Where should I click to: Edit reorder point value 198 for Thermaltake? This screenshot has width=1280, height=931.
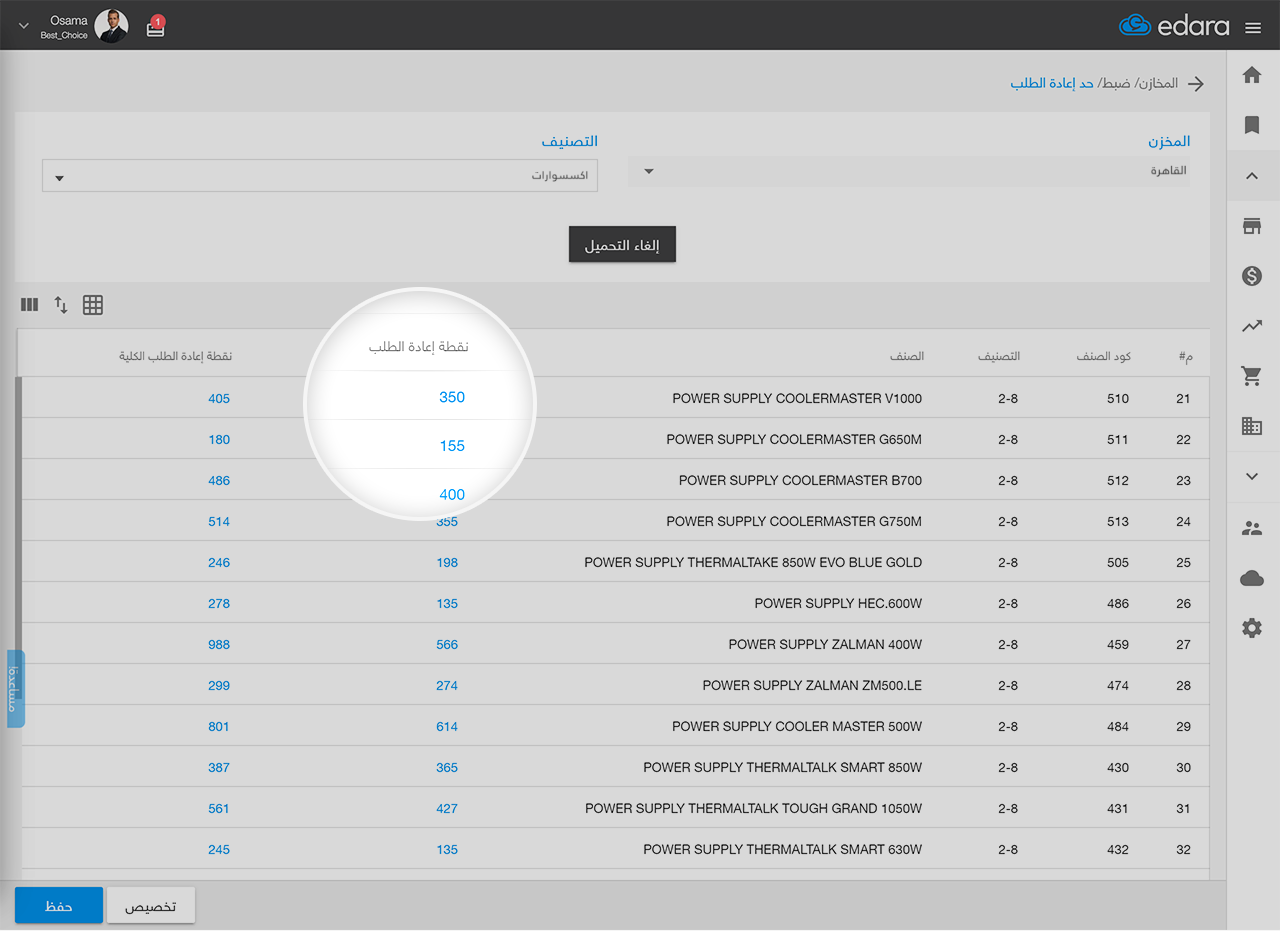click(x=447, y=563)
